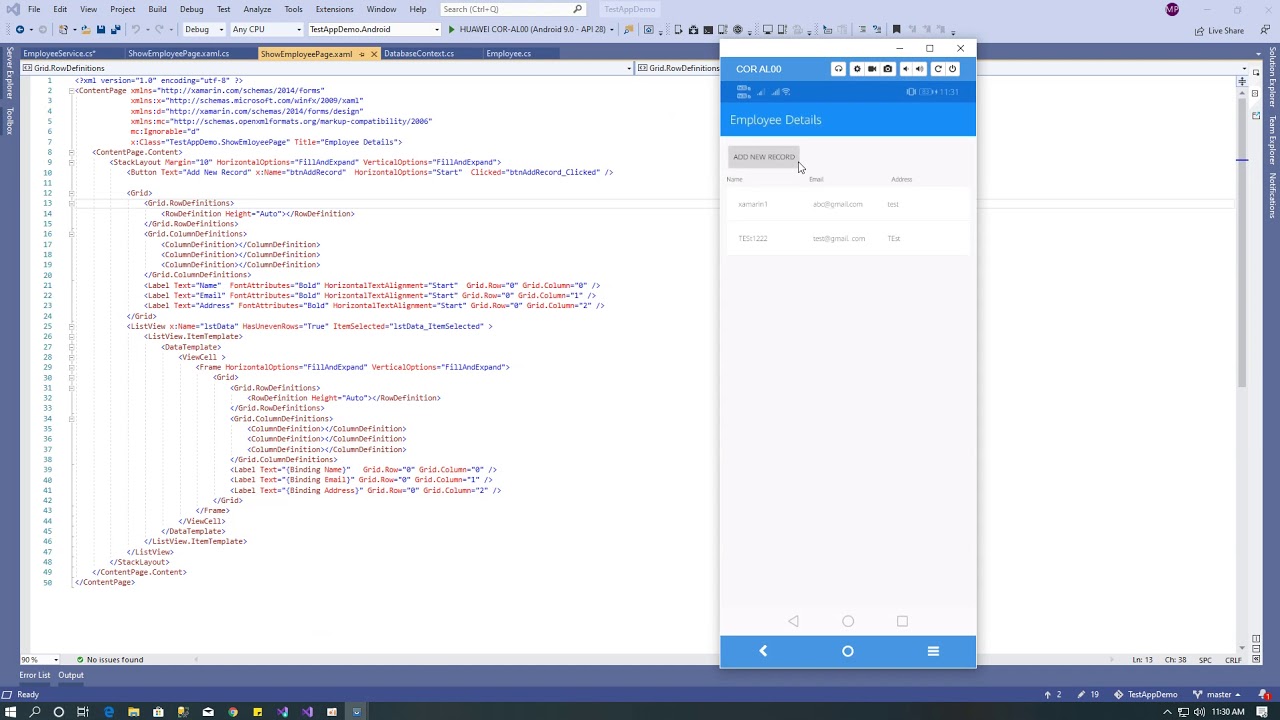Screen dimensions: 1280x720
Task: Open the Build menu
Action: 157,9
